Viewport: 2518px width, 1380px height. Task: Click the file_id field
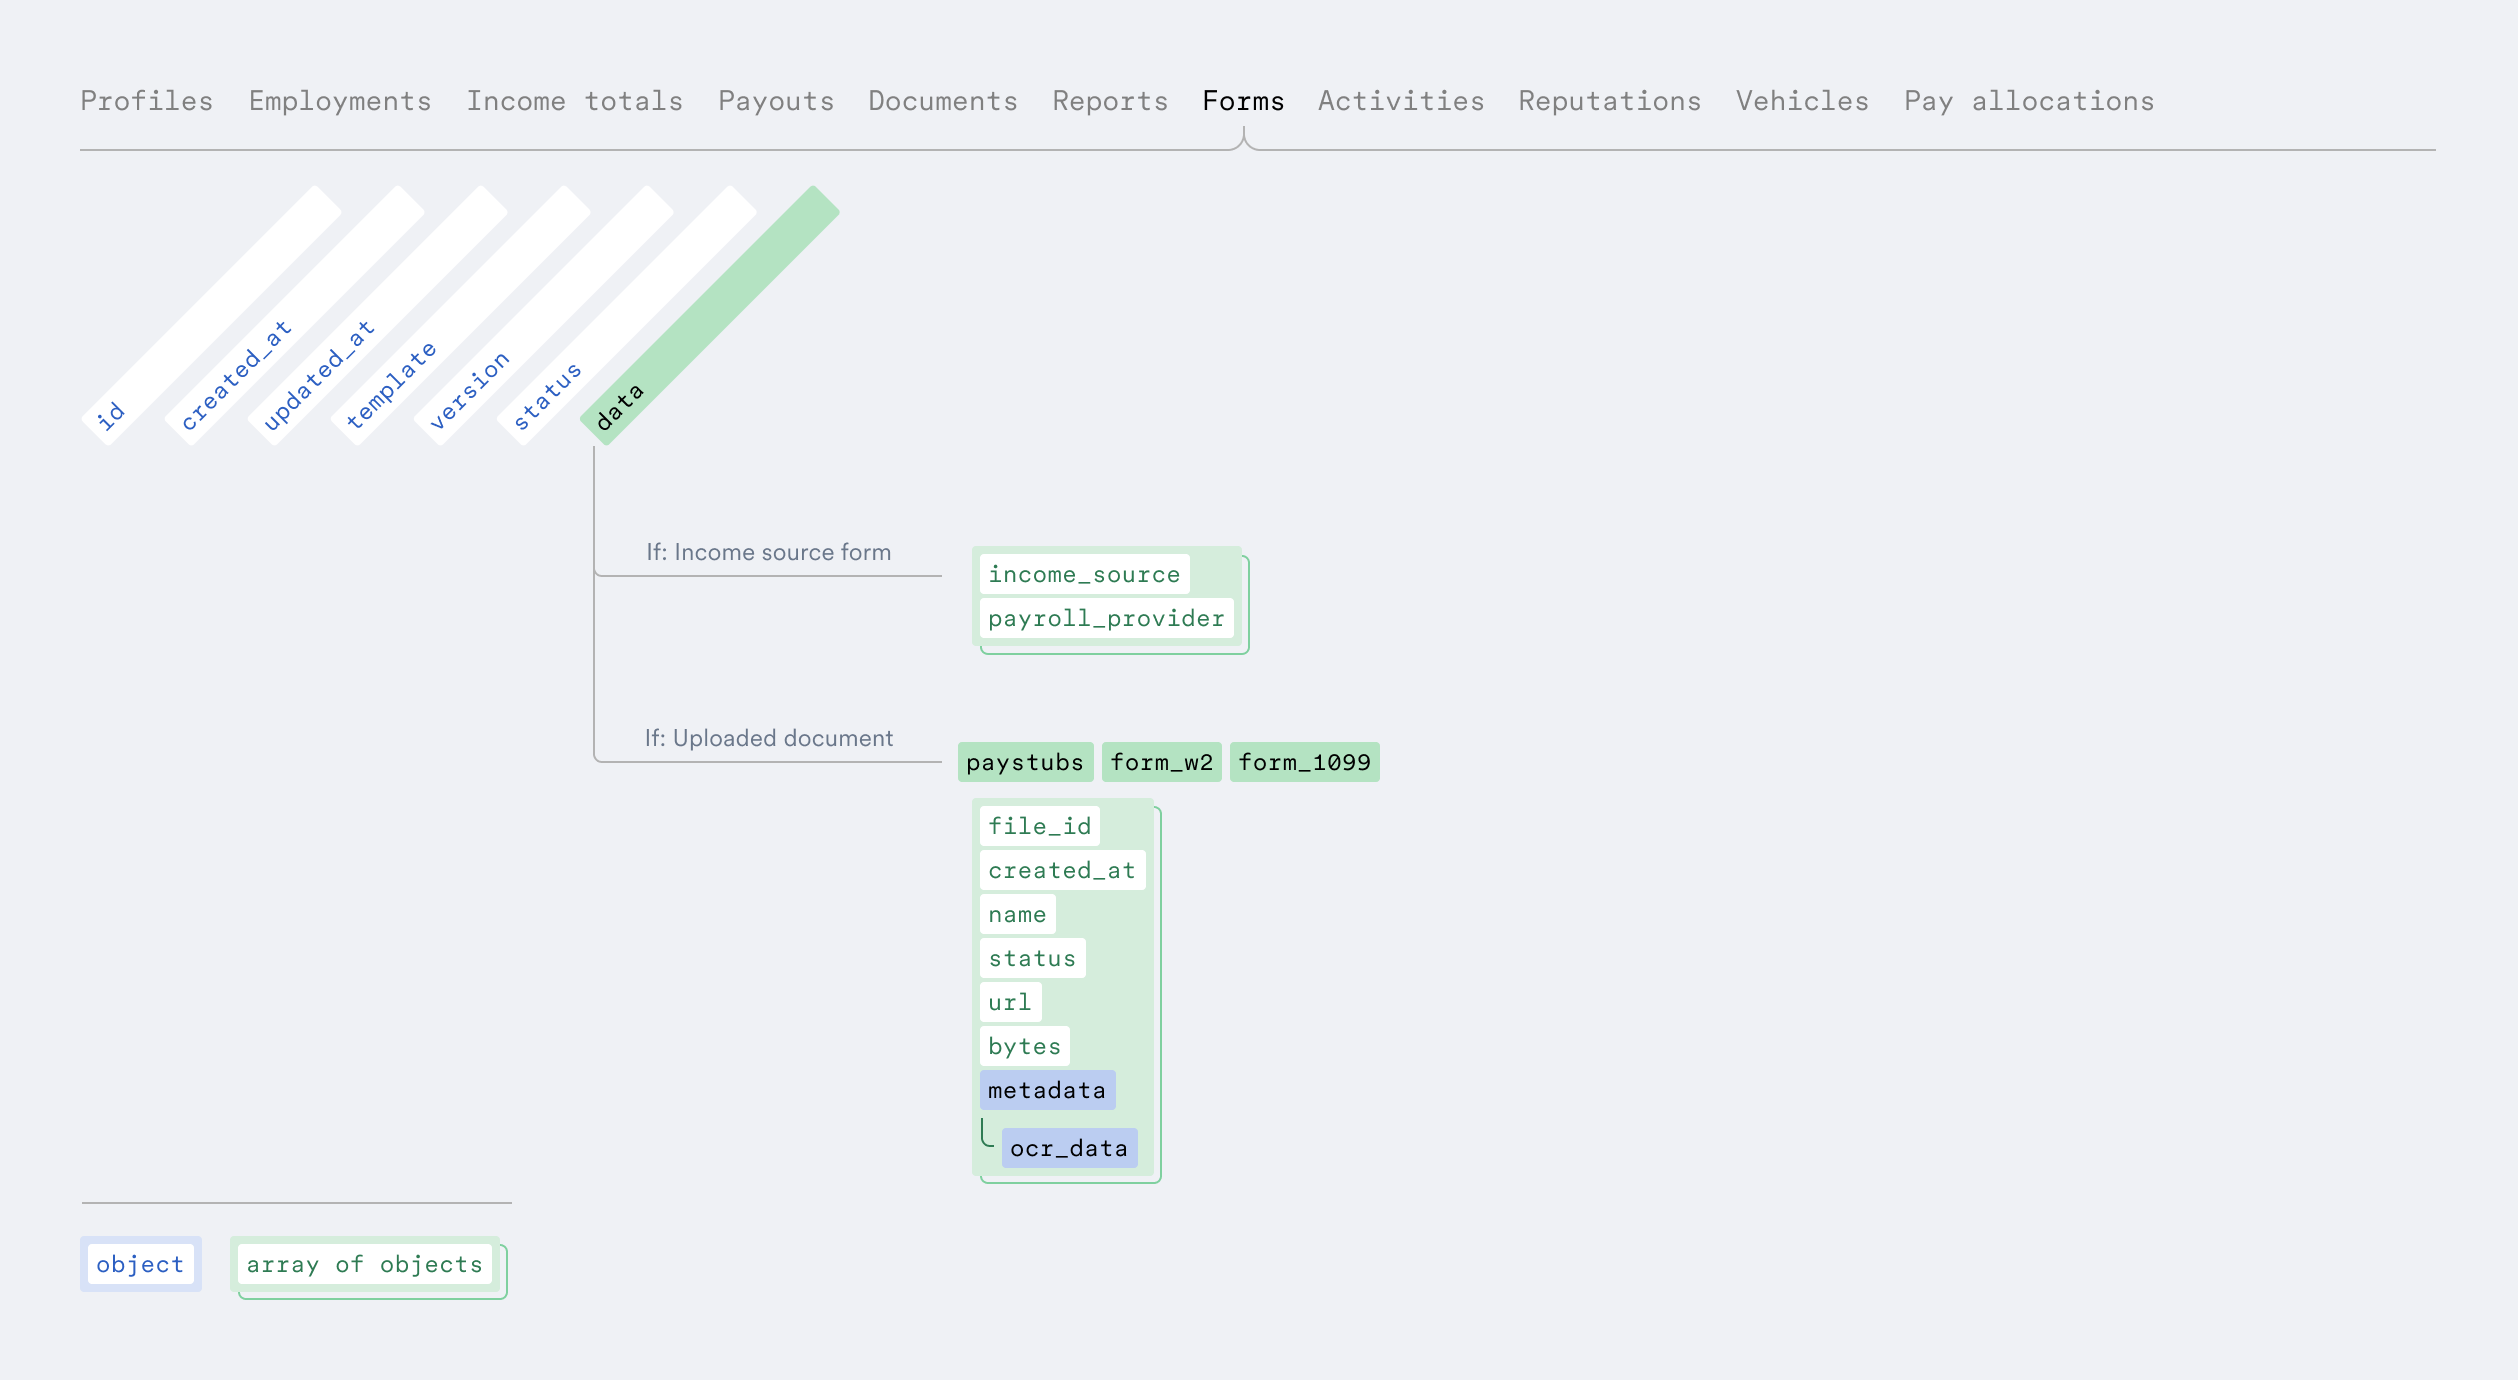[x=1039, y=826]
